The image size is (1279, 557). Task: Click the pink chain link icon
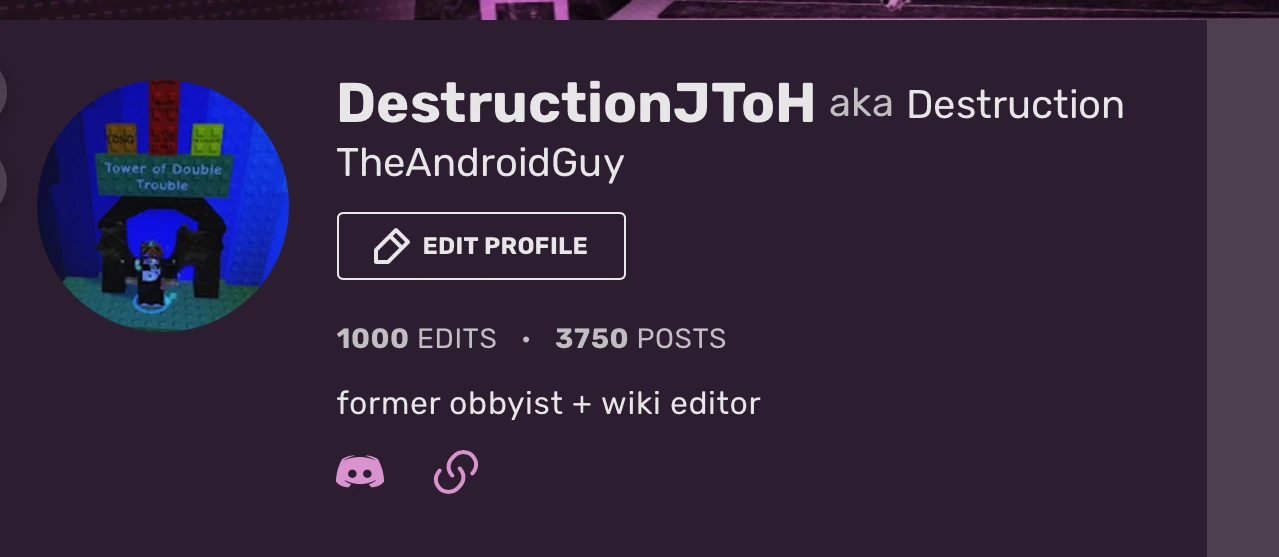coord(456,472)
